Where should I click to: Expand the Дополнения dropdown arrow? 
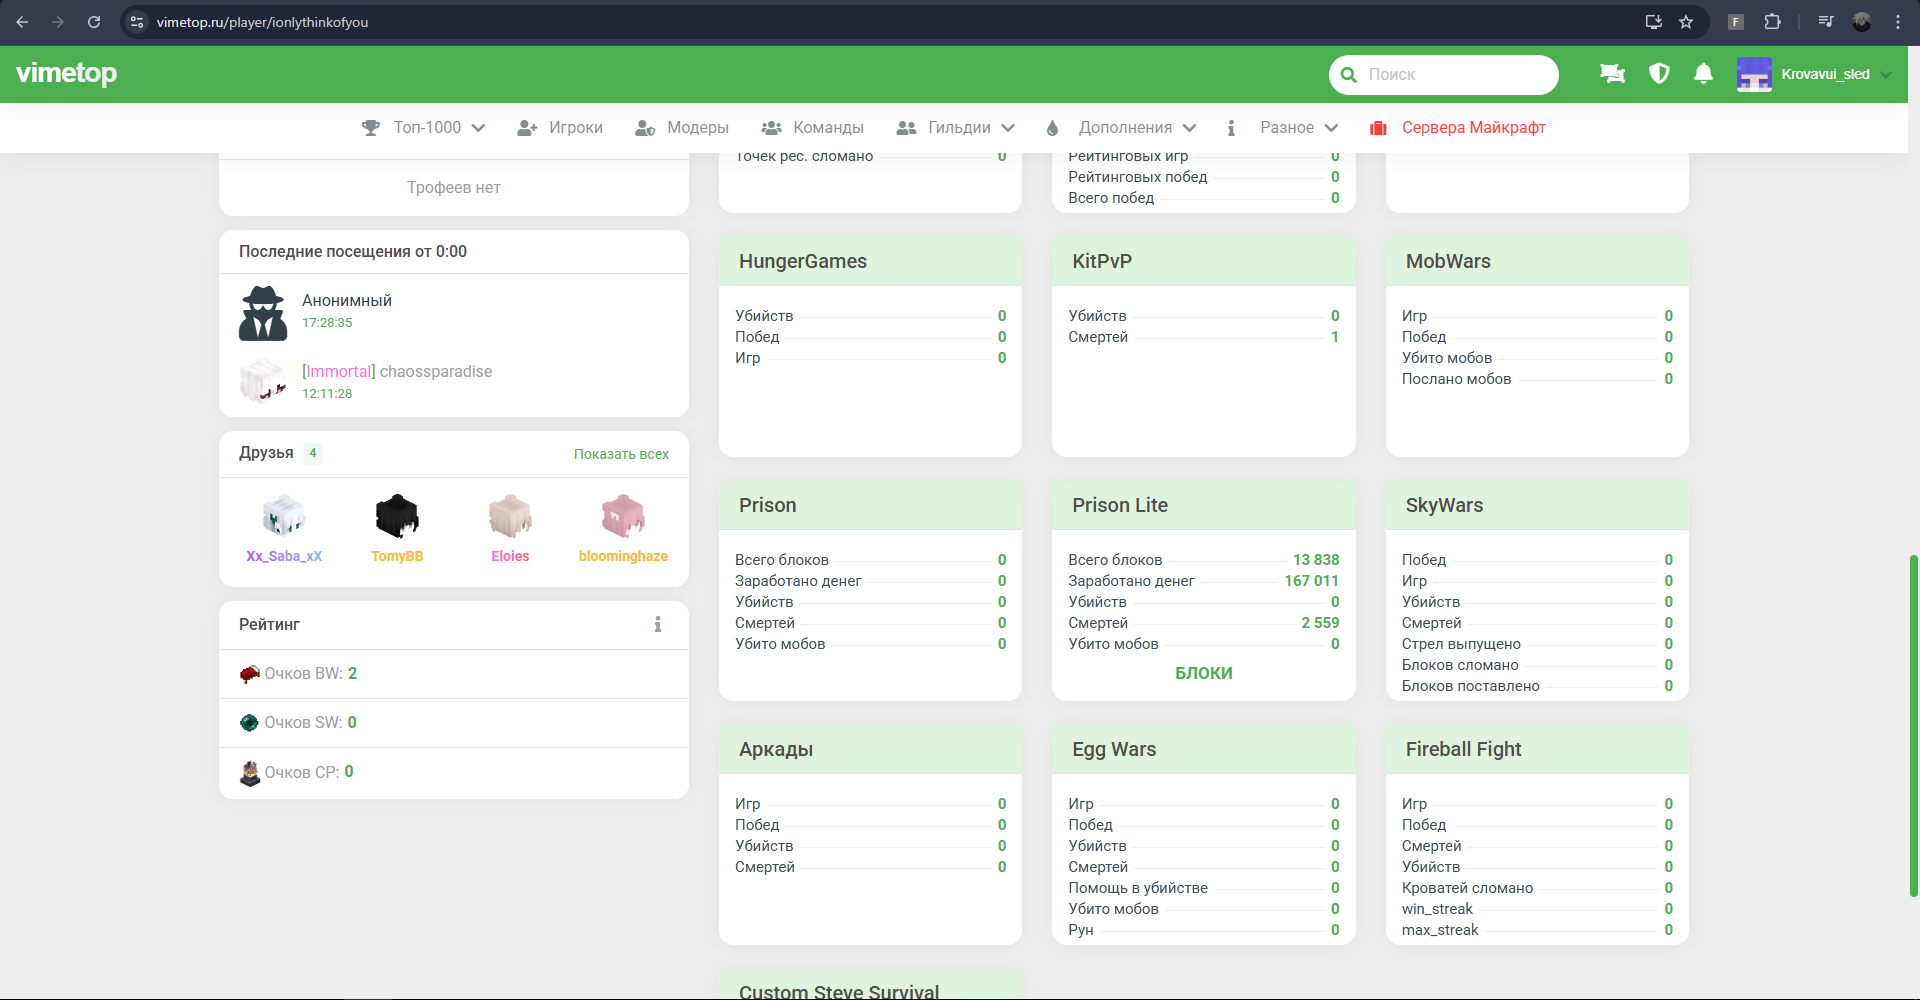(1189, 128)
